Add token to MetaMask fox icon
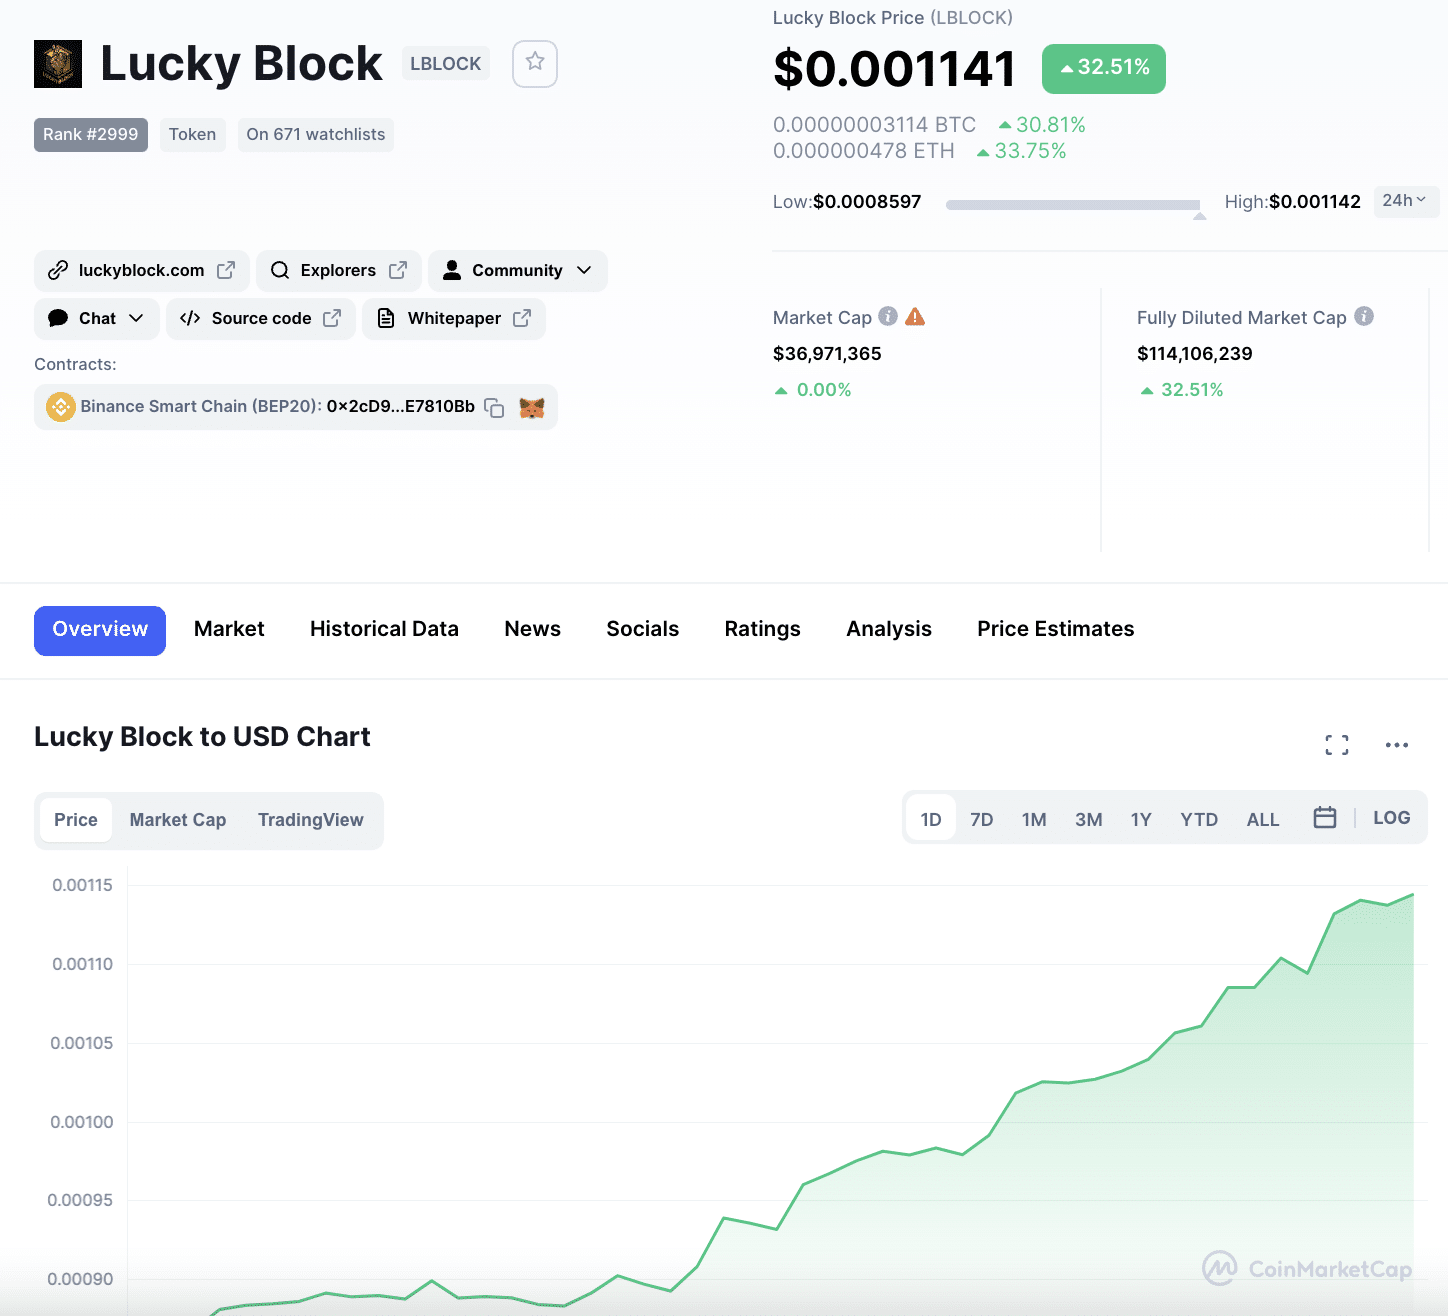The width and height of the screenshot is (1448, 1316). [532, 407]
